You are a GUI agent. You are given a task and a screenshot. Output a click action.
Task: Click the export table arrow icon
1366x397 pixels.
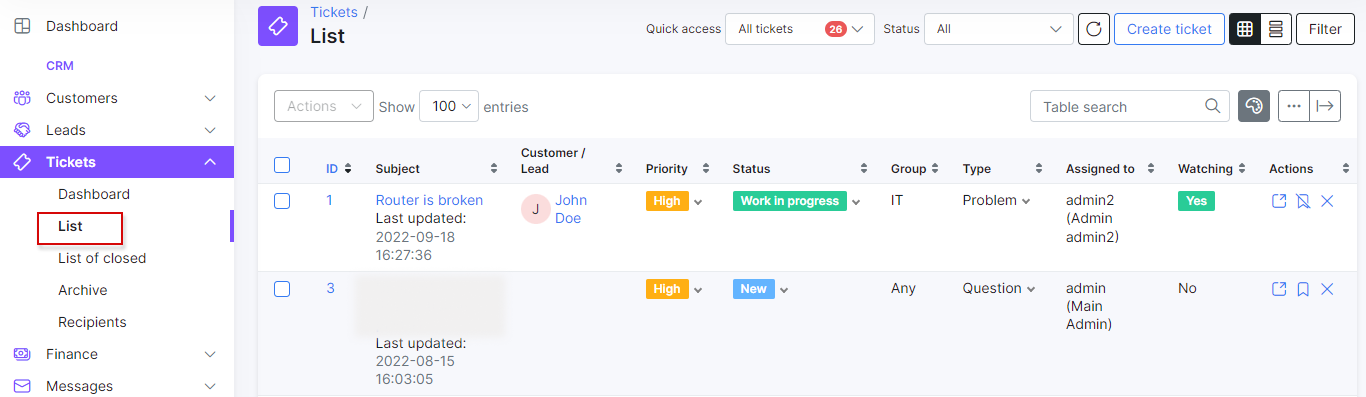point(1325,106)
